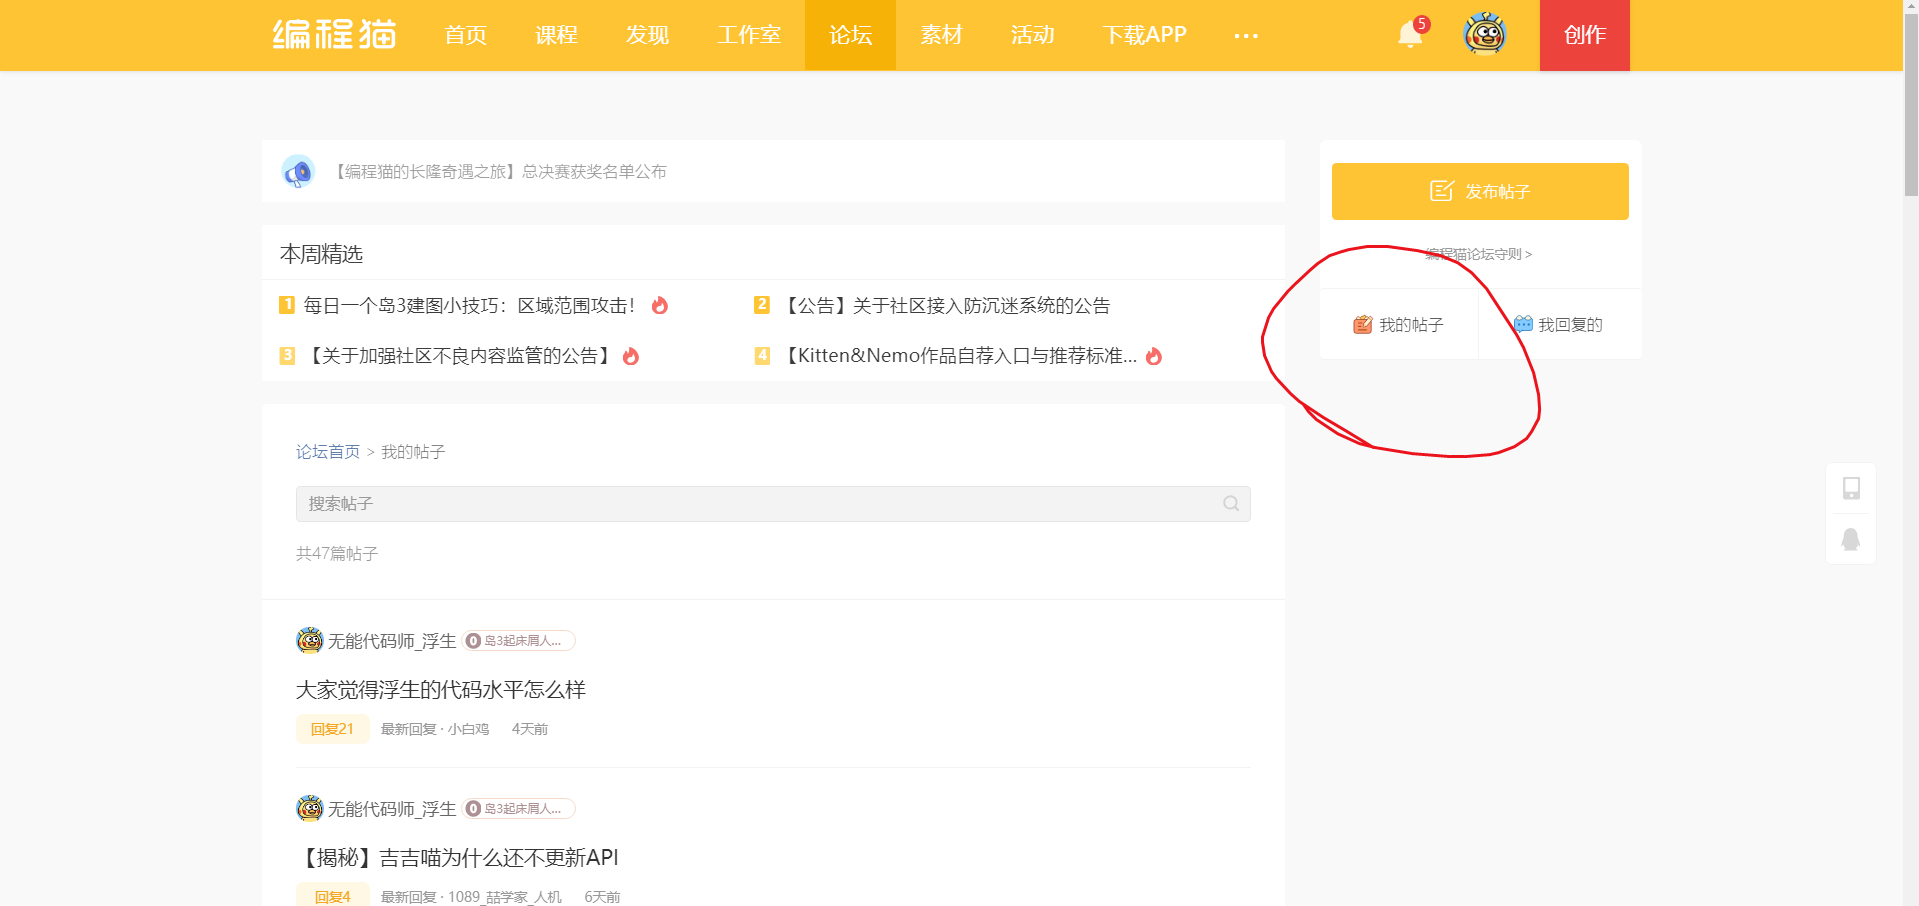Go to 首页 in the navigation
Viewport: 1919px width, 906px height.
[x=466, y=35]
